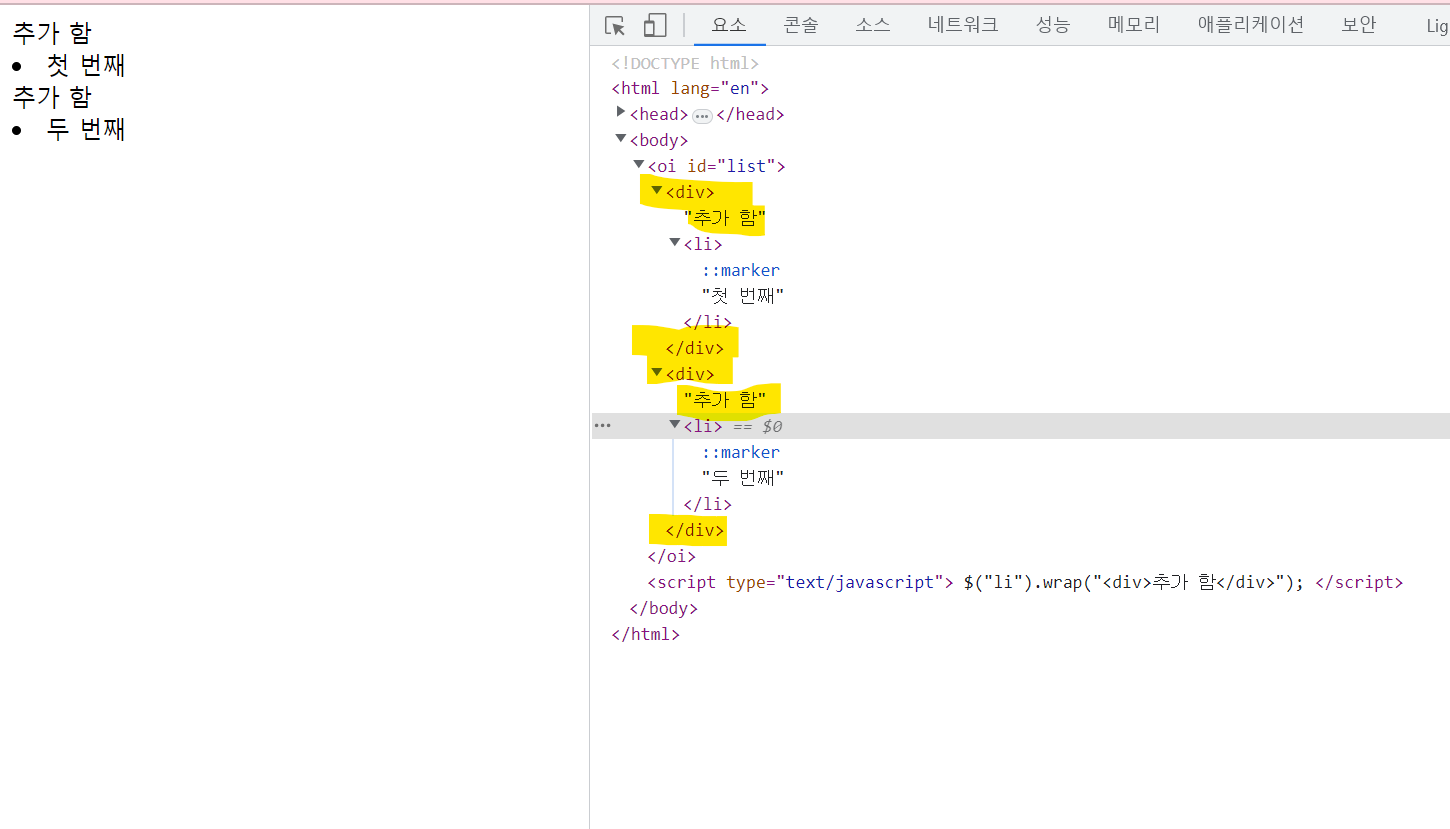Screen dimensions: 1450x829
Task: Open the 네트워크 tab
Action: point(963,25)
